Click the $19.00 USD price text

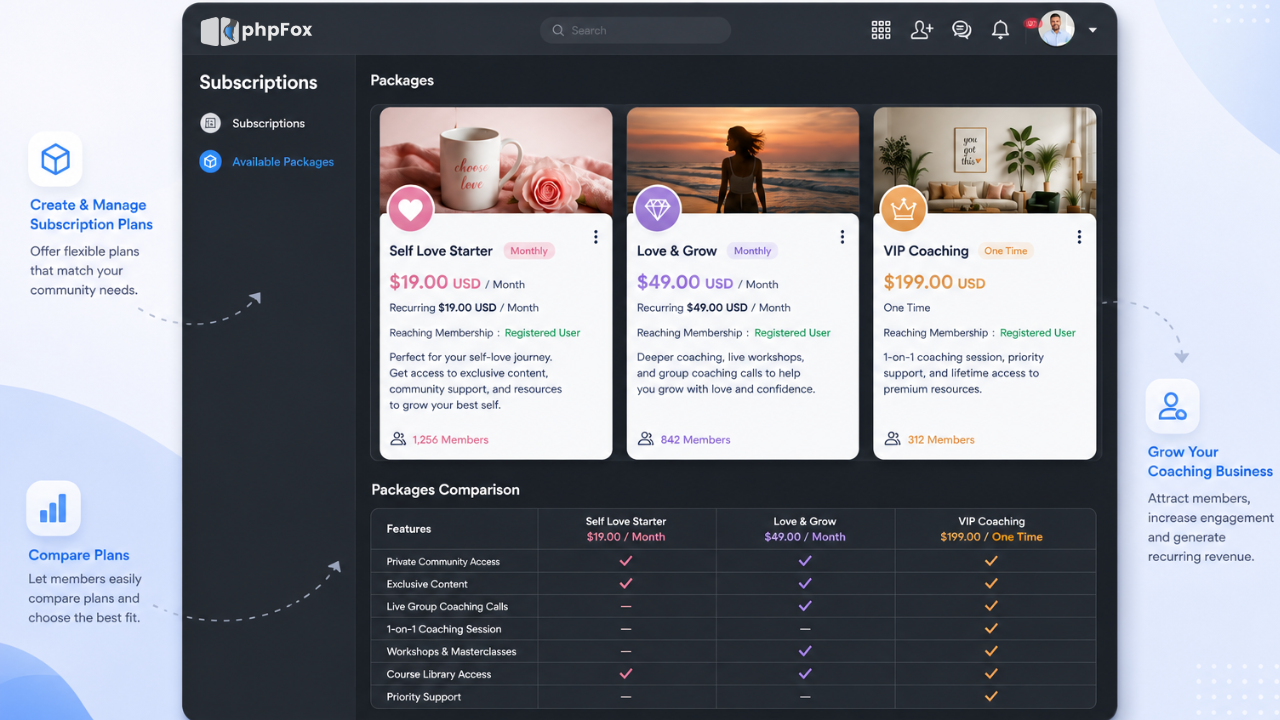(435, 283)
